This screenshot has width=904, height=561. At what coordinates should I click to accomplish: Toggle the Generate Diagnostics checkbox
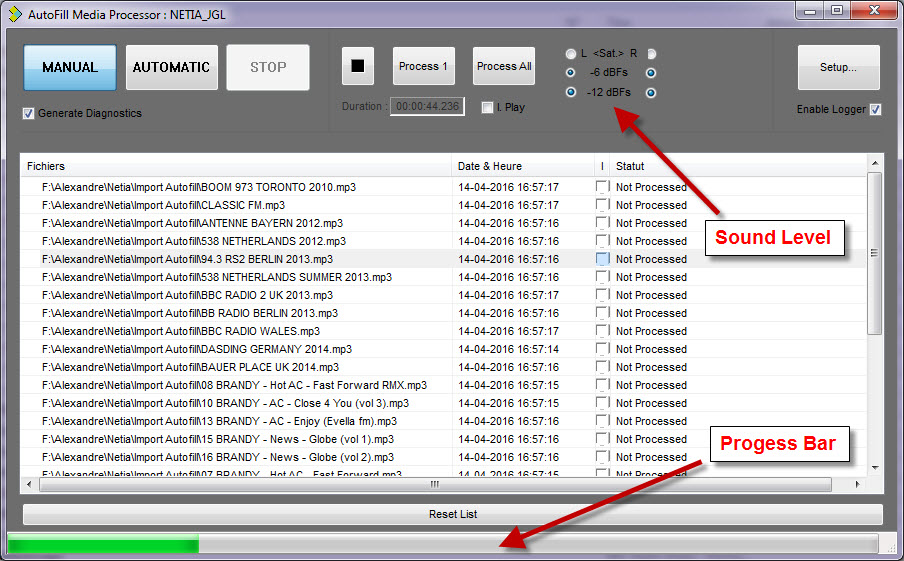pyautogui.click(x=29, y=114)
